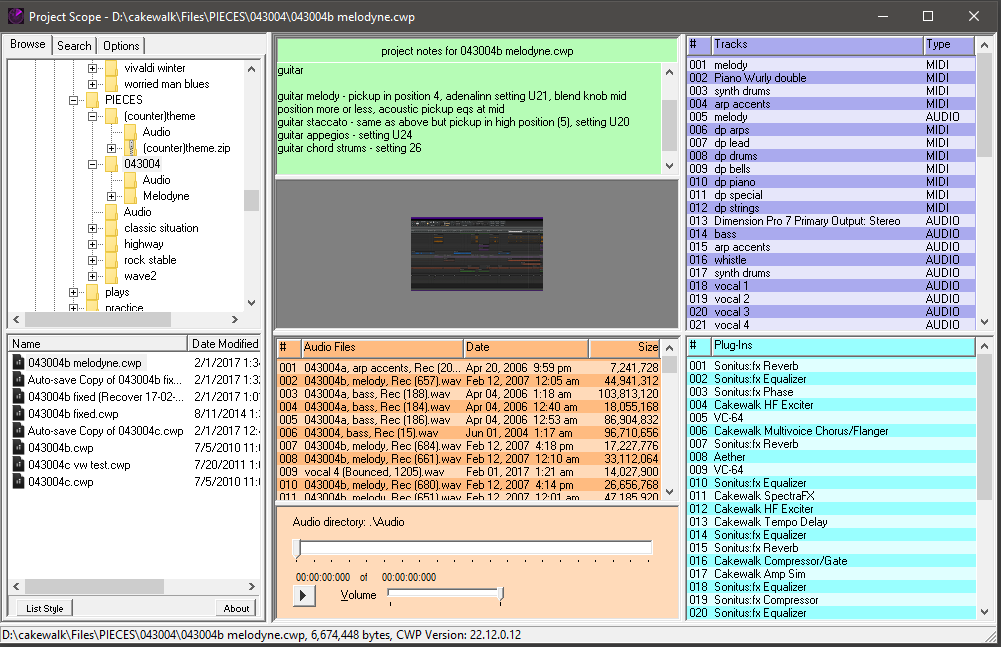Click the highway folder icon
The height and width of the screenshot is (647, 1001).
[x=111, y=243]
